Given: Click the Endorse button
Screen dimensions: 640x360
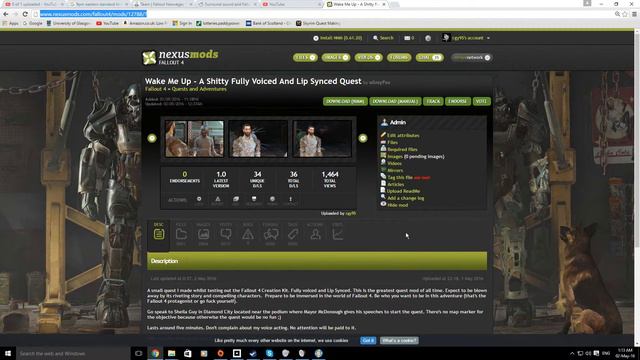Looking at the screenshot, I should tap(457, 101).
